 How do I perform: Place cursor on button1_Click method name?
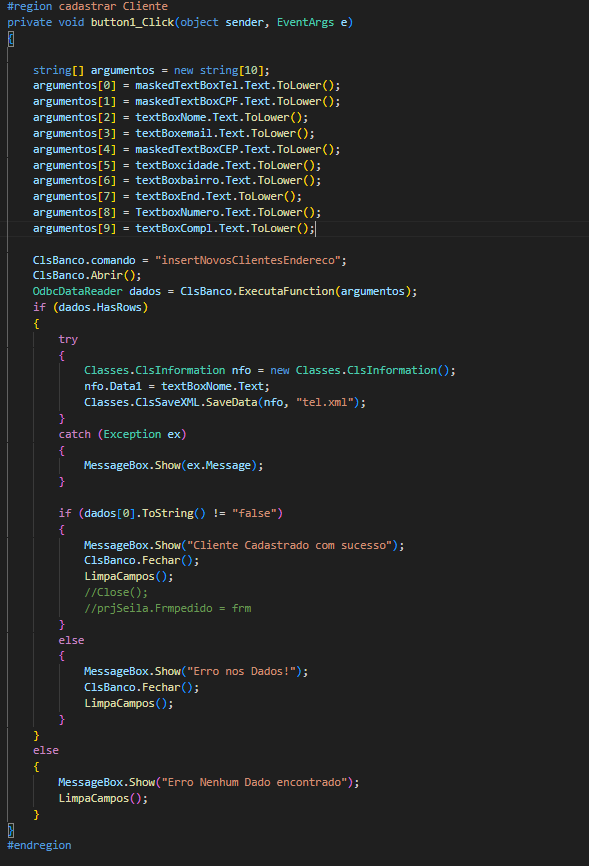point(132,23)
